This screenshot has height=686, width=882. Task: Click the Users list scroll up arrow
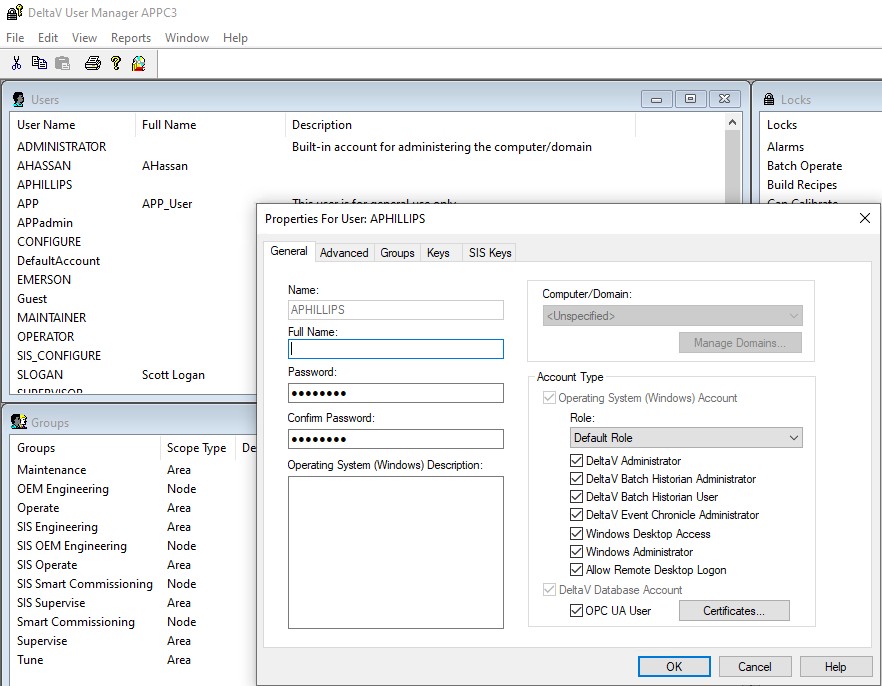pyautogui.click(x=732, y=123)
